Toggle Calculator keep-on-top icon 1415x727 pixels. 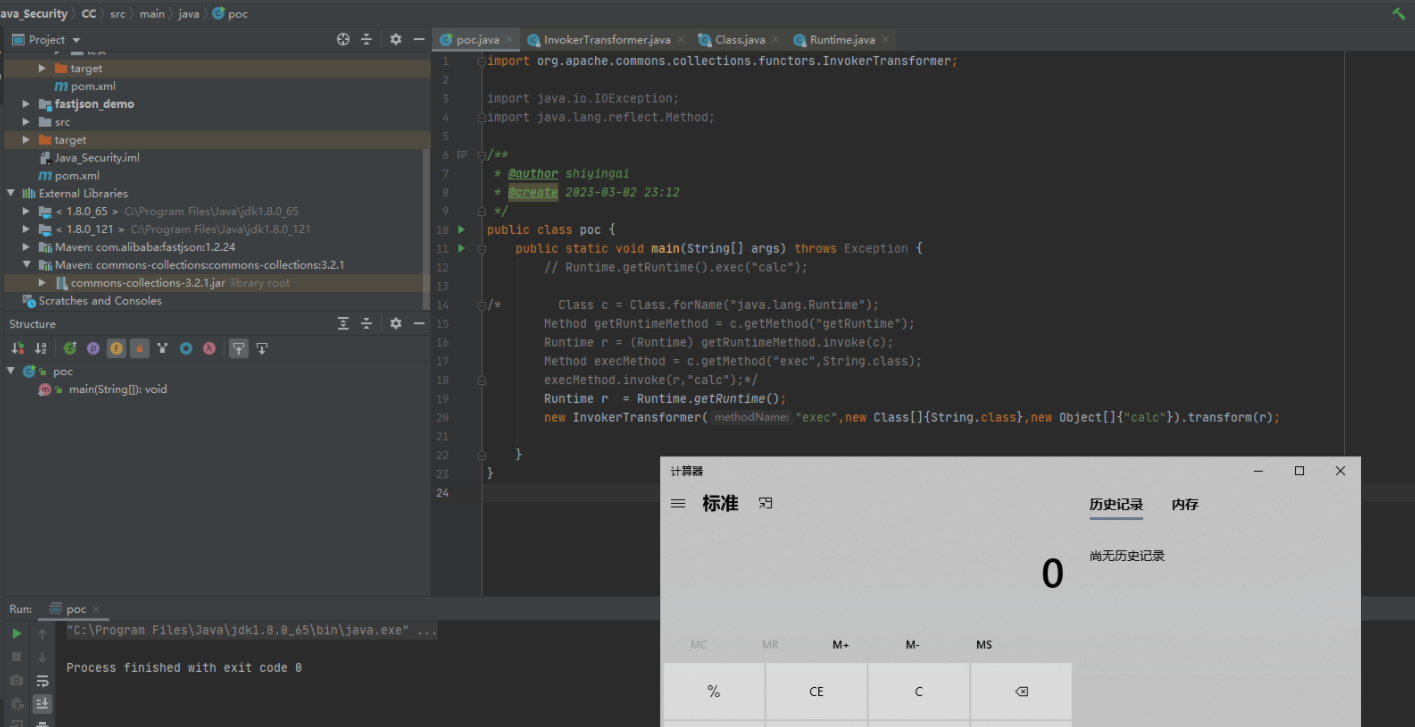tap(765, 504)
